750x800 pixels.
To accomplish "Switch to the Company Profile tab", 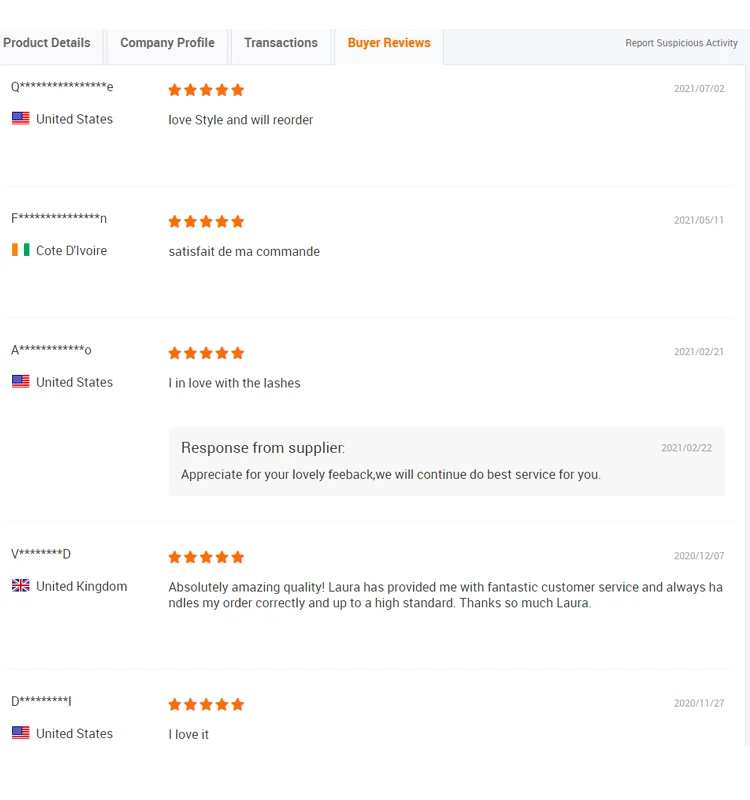I will 167,43.
